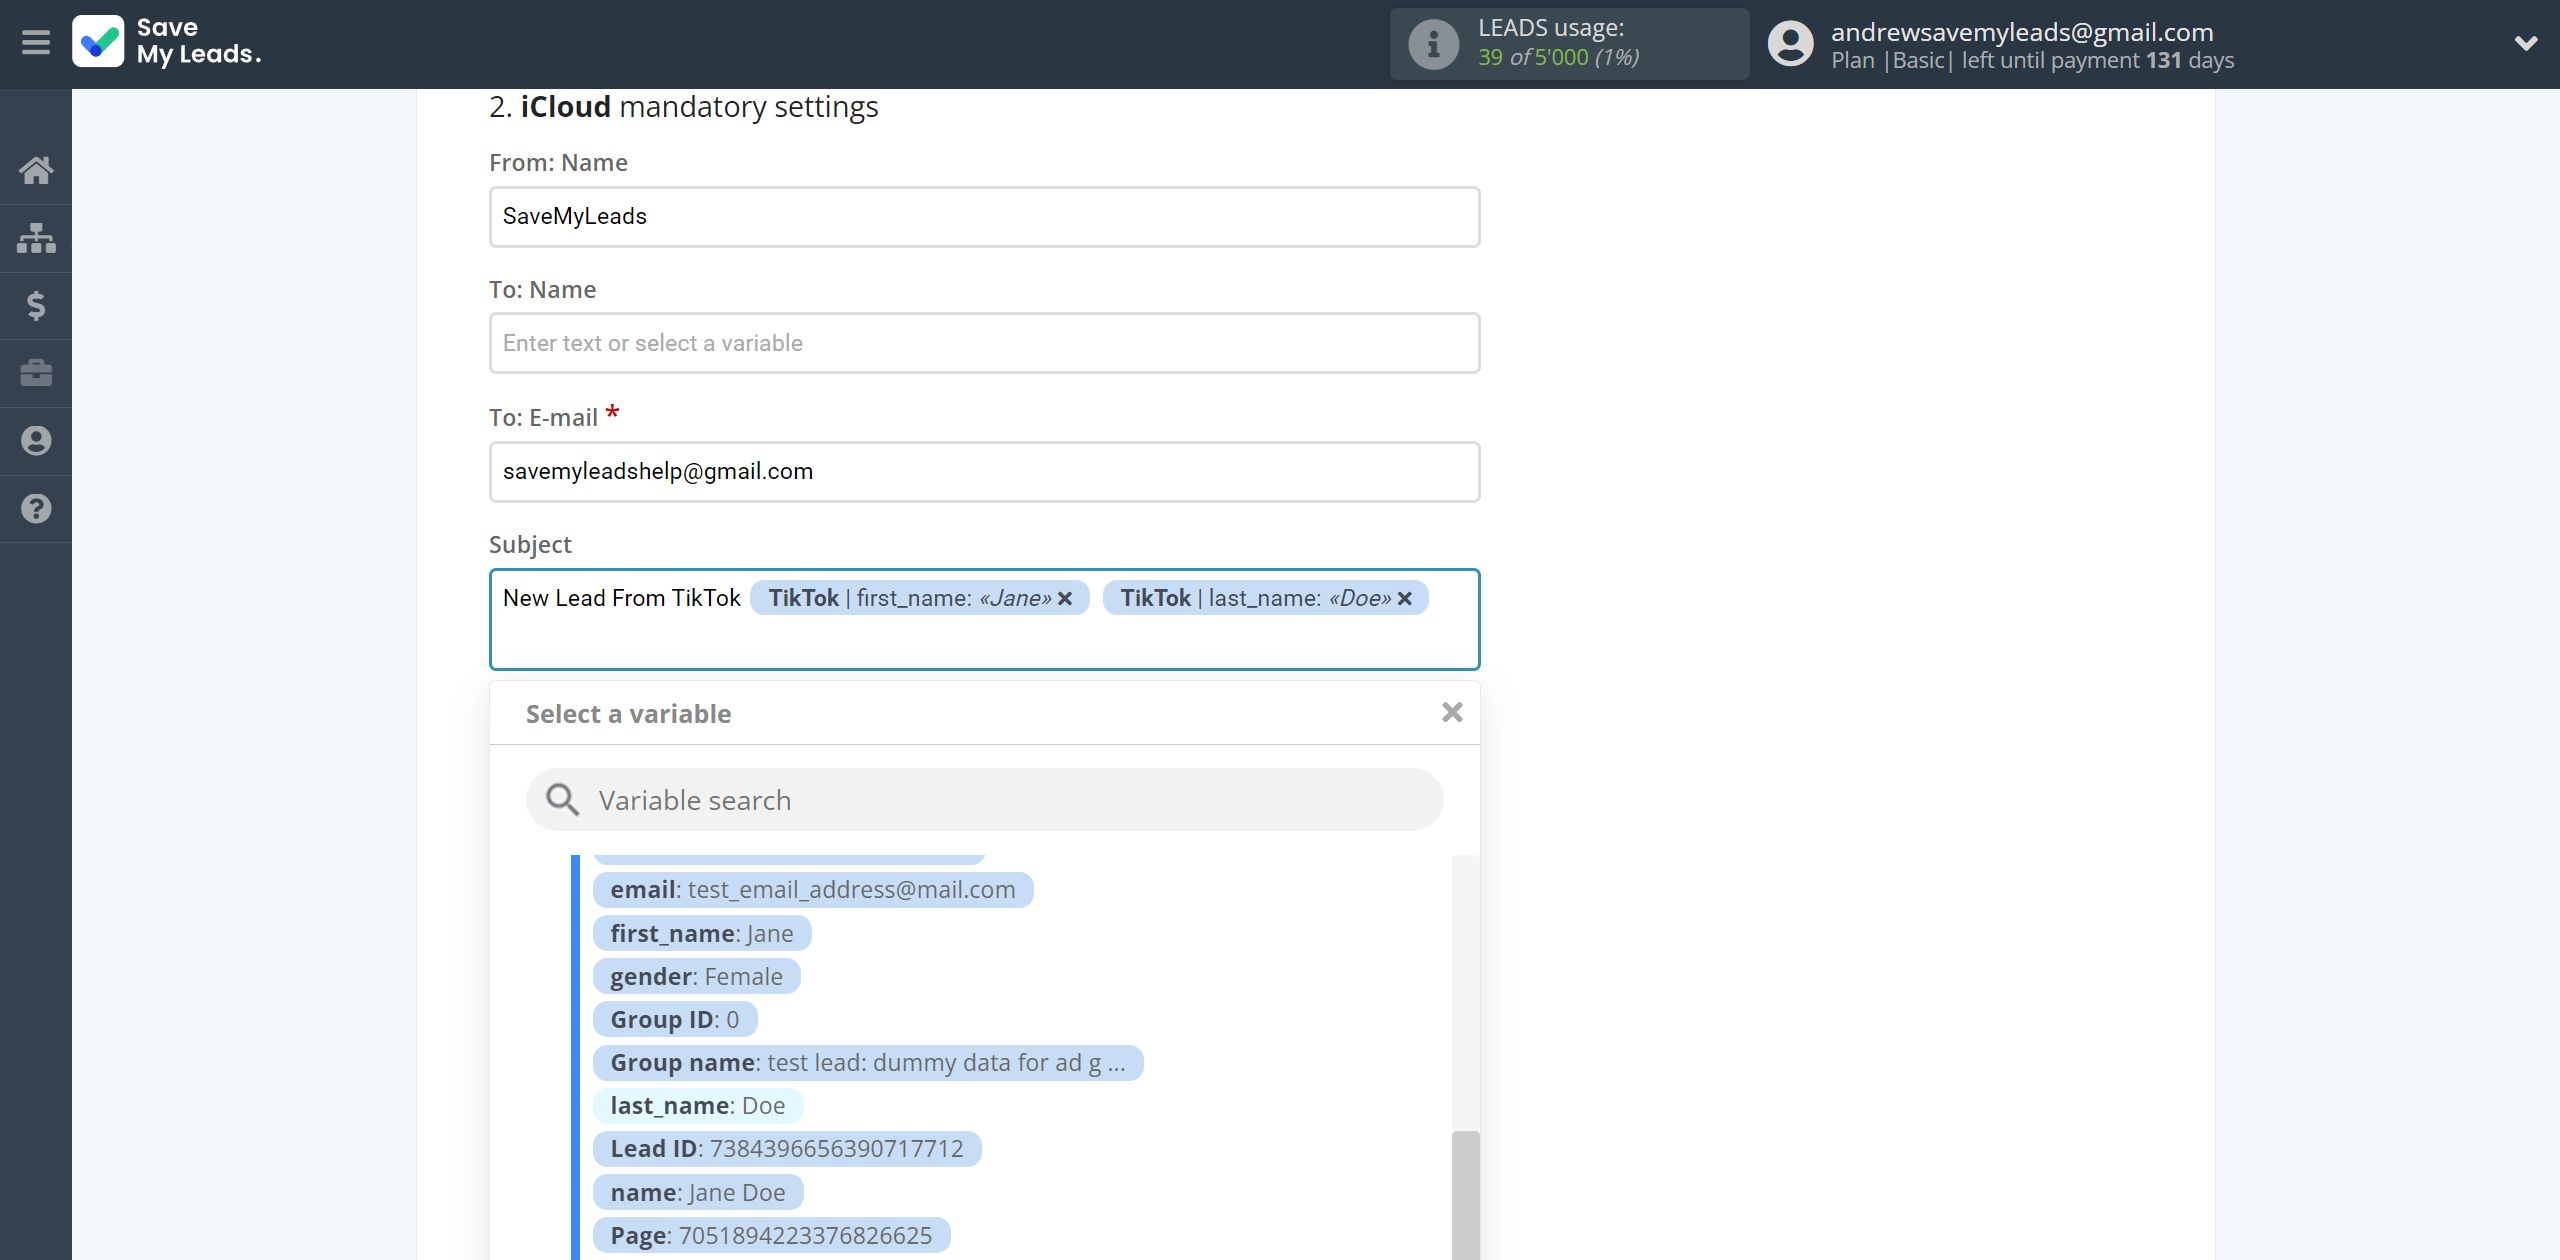
Task: Select the name: Jane Doe variable
Action: click(698, 1192)
